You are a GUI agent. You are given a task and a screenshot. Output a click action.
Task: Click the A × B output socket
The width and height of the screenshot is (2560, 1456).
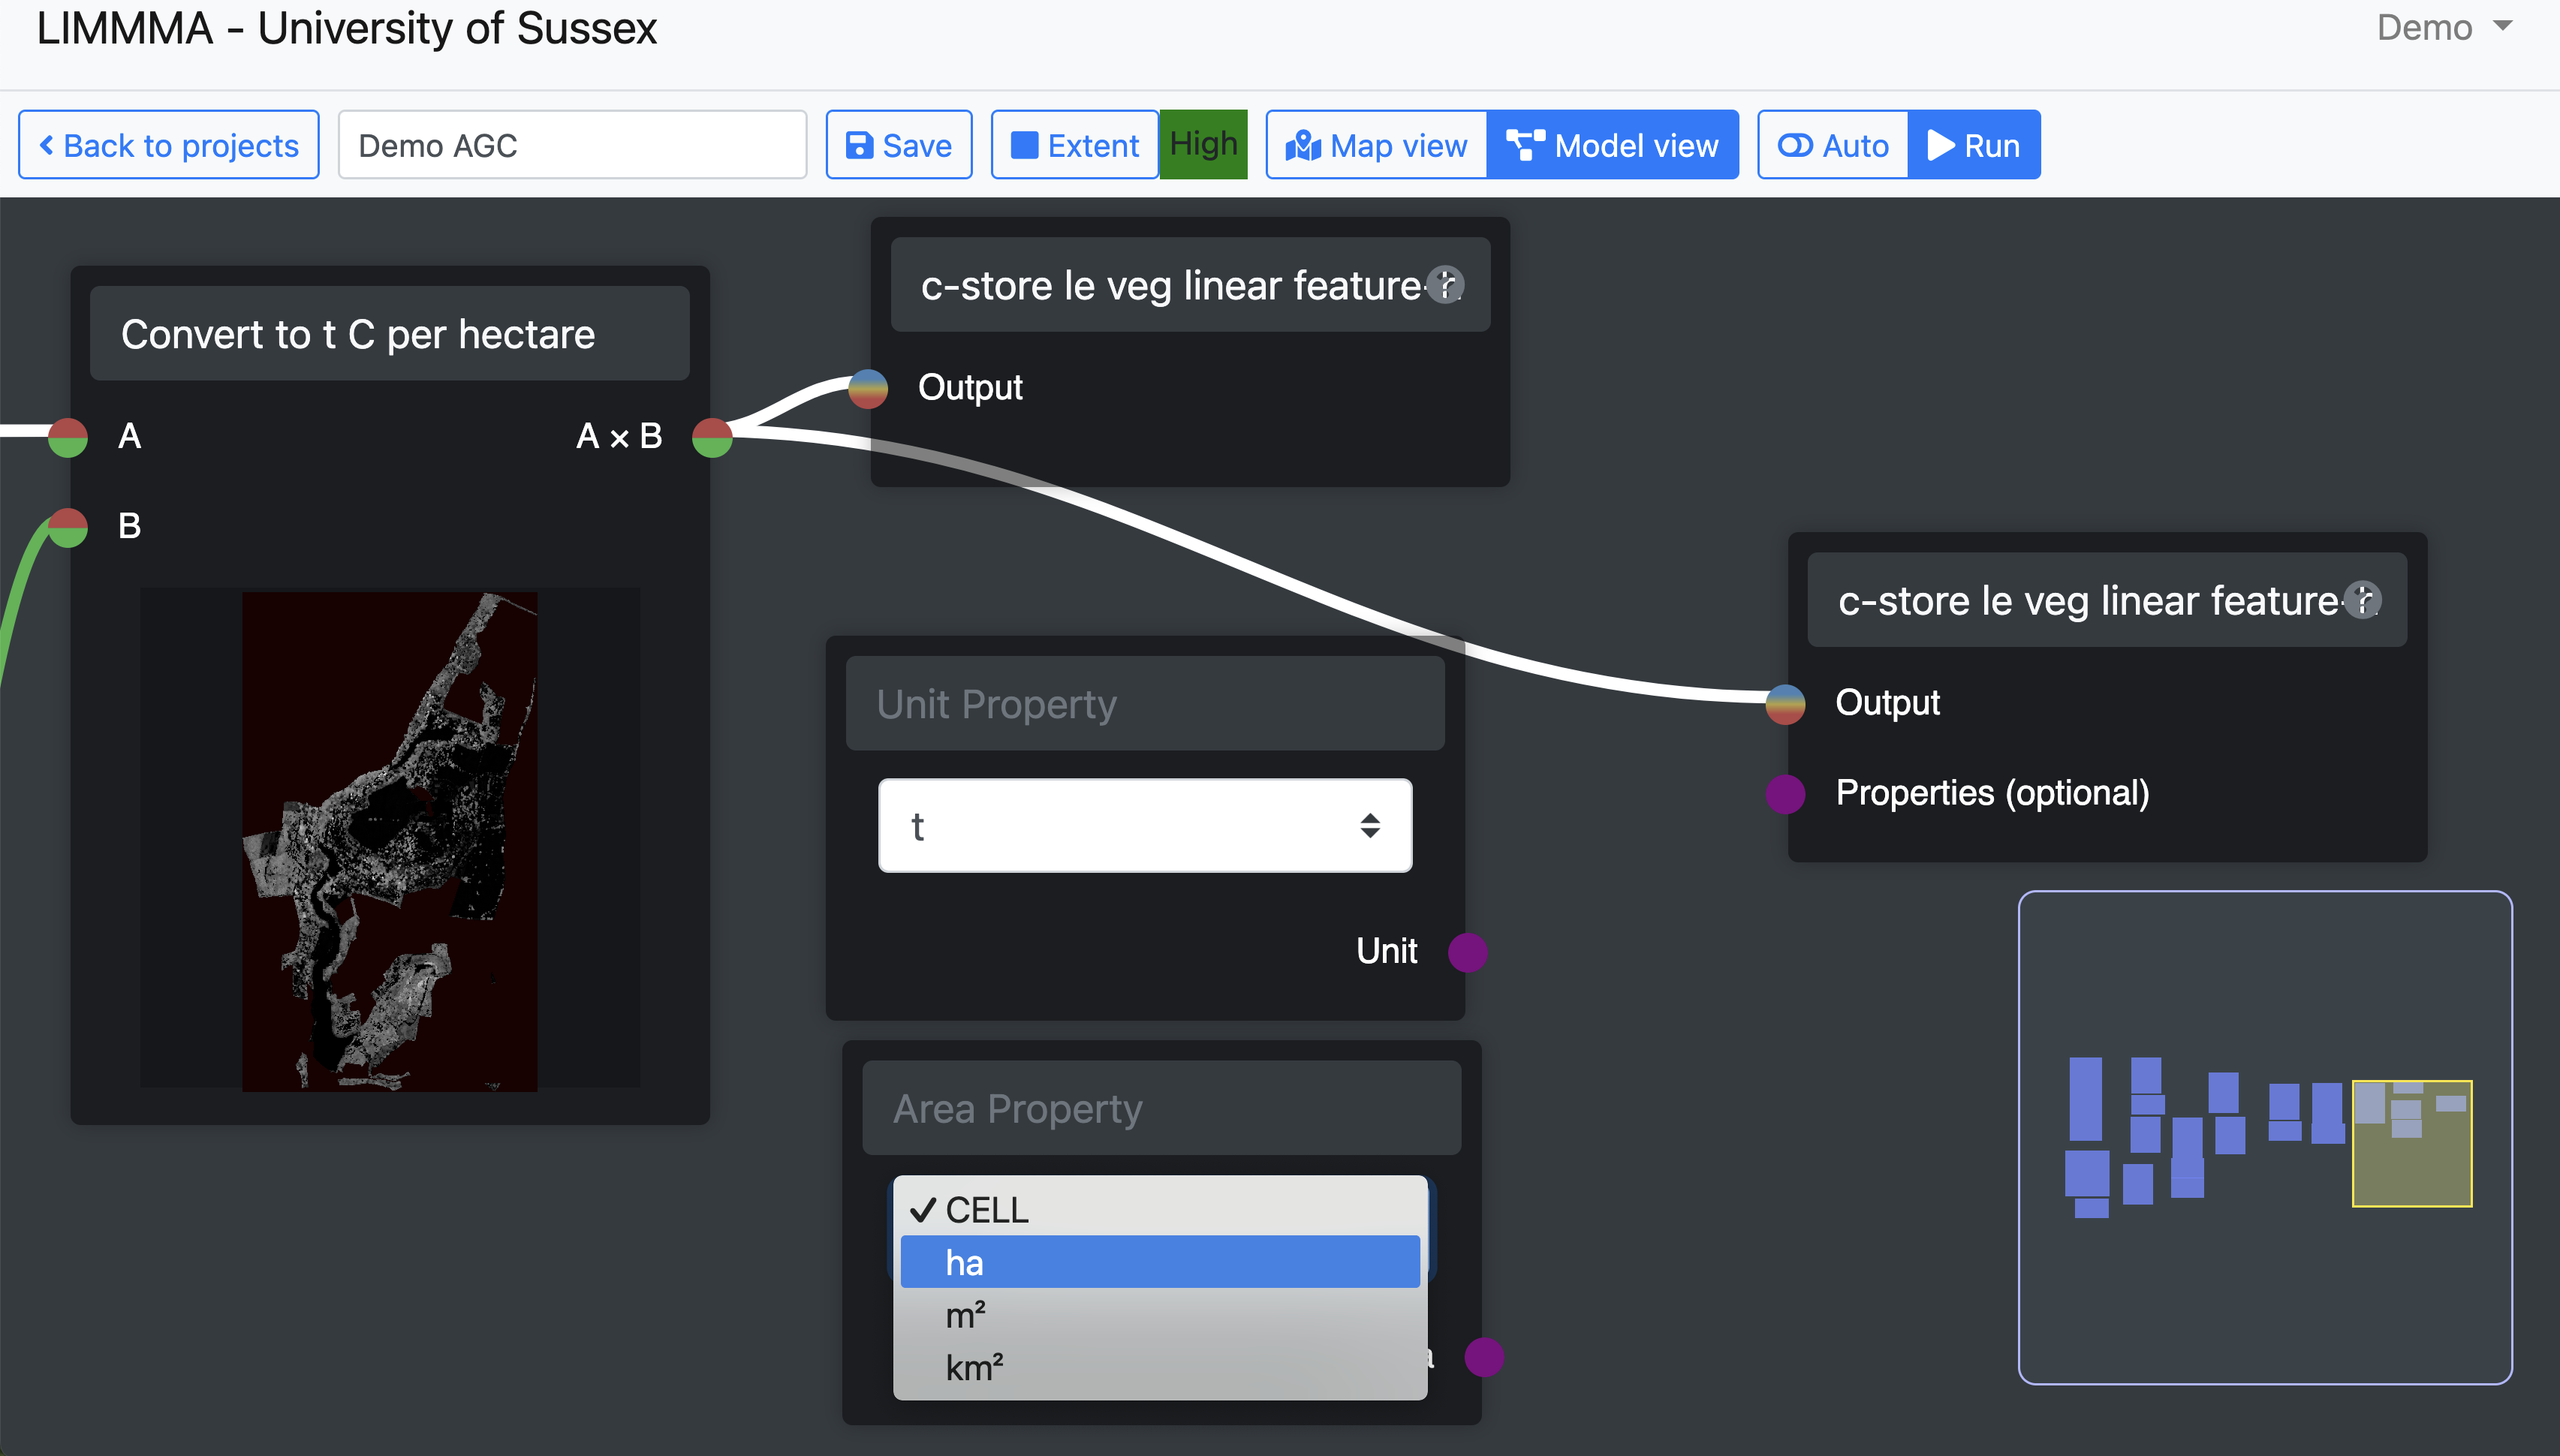click(x=712, y=437)
